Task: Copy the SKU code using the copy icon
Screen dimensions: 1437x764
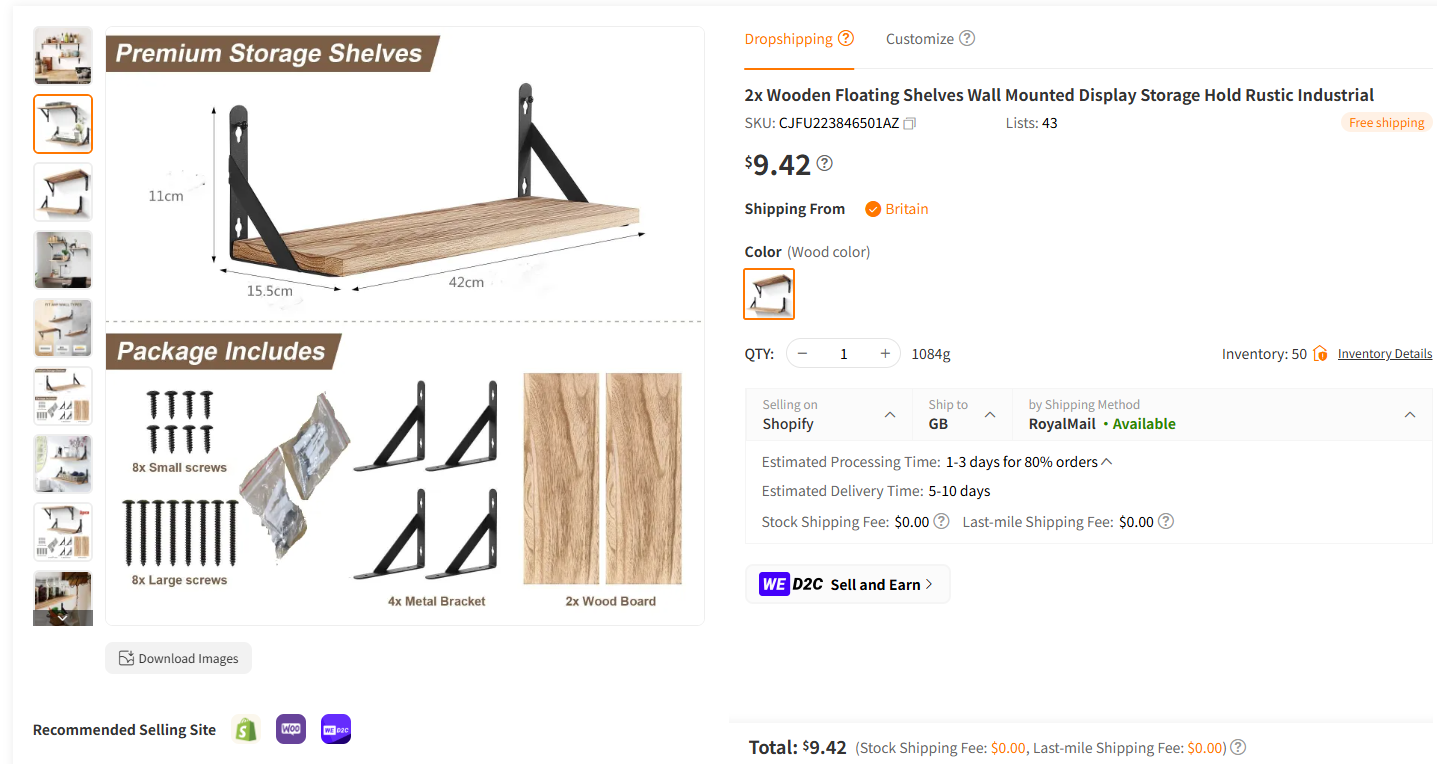Action: tap(908, 122)
